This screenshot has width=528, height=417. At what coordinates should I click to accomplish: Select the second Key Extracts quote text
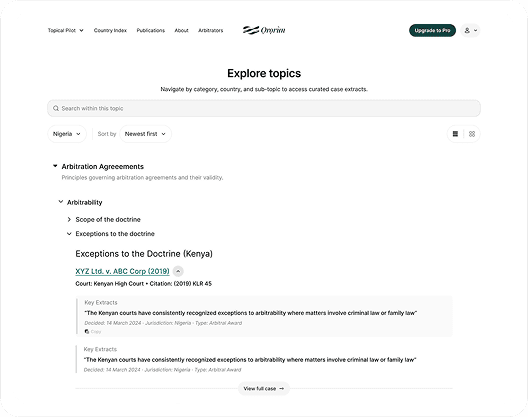(x=250, y=360)
